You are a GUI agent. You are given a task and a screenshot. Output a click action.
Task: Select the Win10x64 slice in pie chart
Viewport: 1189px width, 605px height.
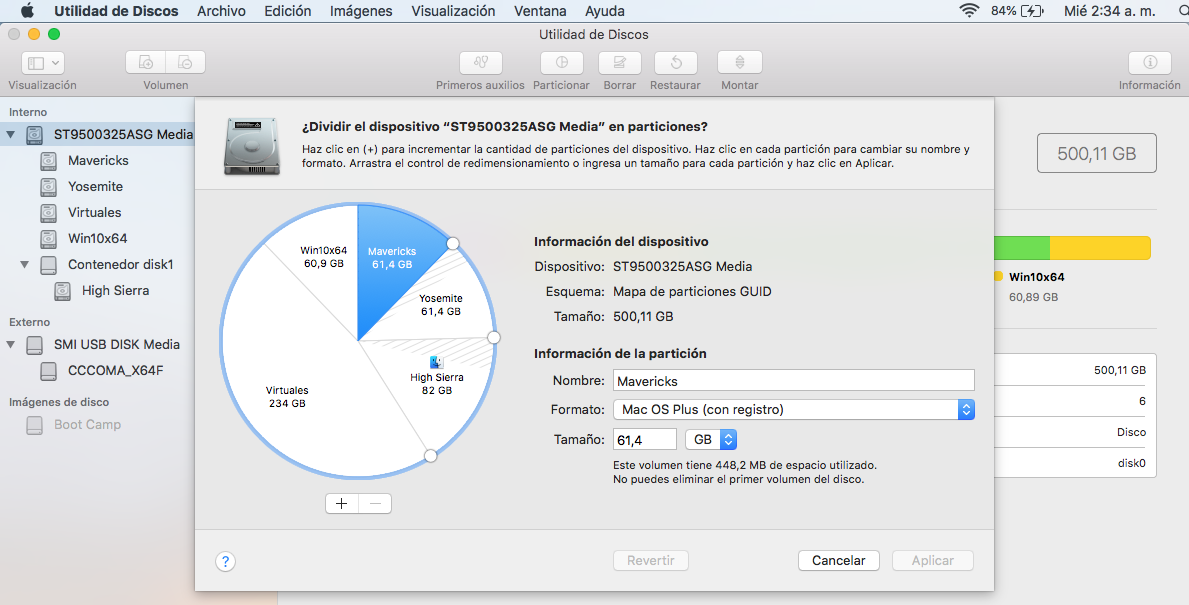[x=322, y=258]
